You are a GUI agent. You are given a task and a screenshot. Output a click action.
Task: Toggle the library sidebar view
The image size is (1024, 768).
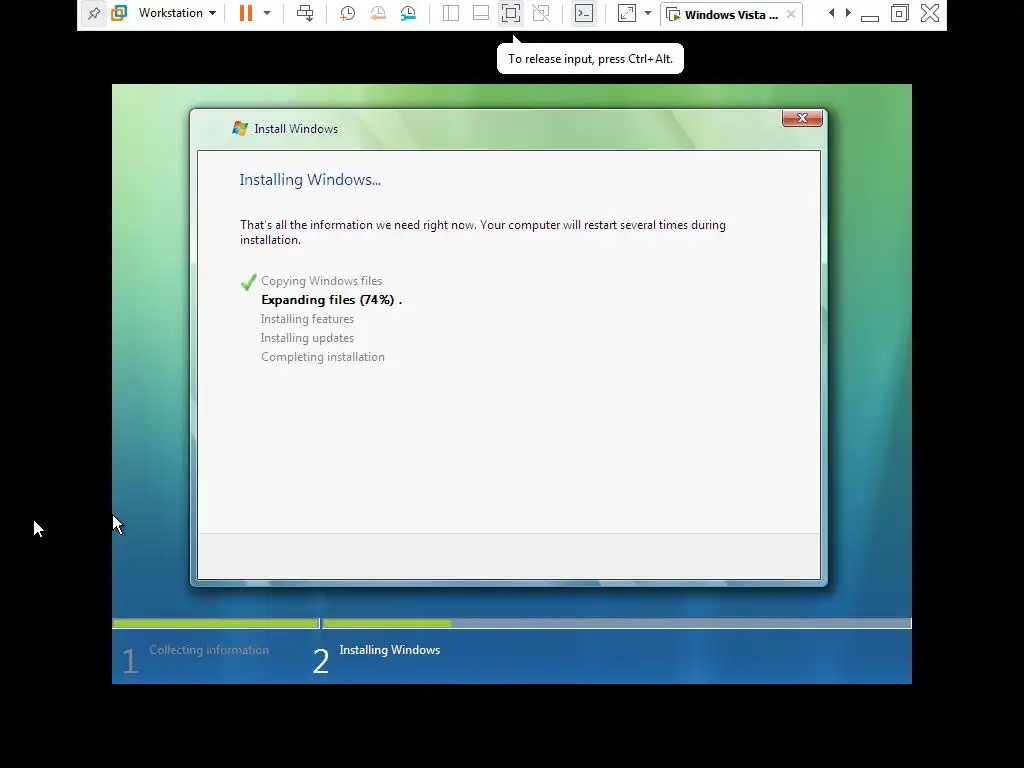pos(451,13)
